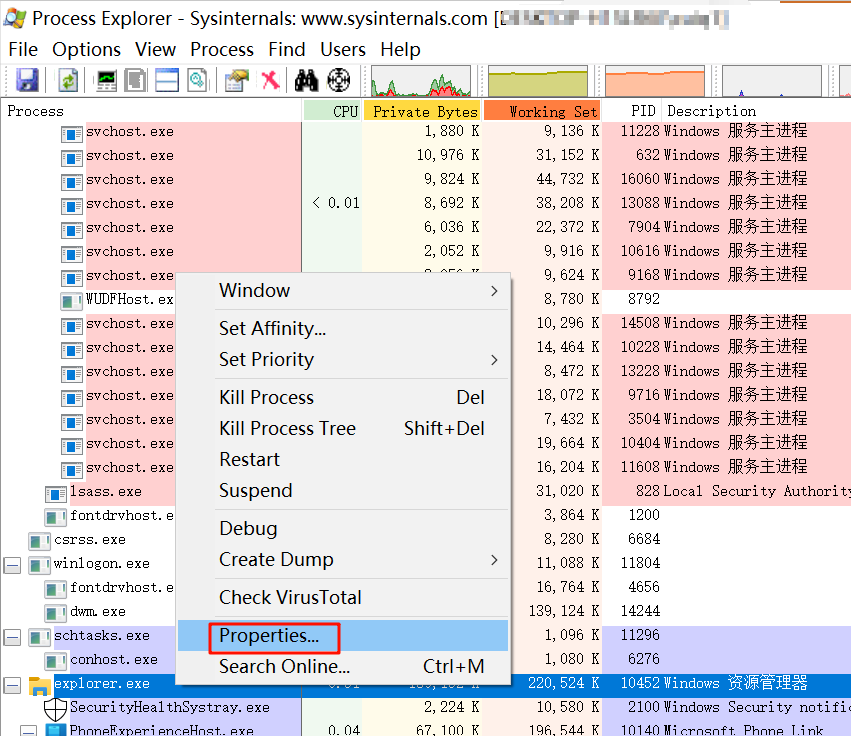
Task: Select the WUDFHost.exe process row
Action: click(x=426, y=299)
